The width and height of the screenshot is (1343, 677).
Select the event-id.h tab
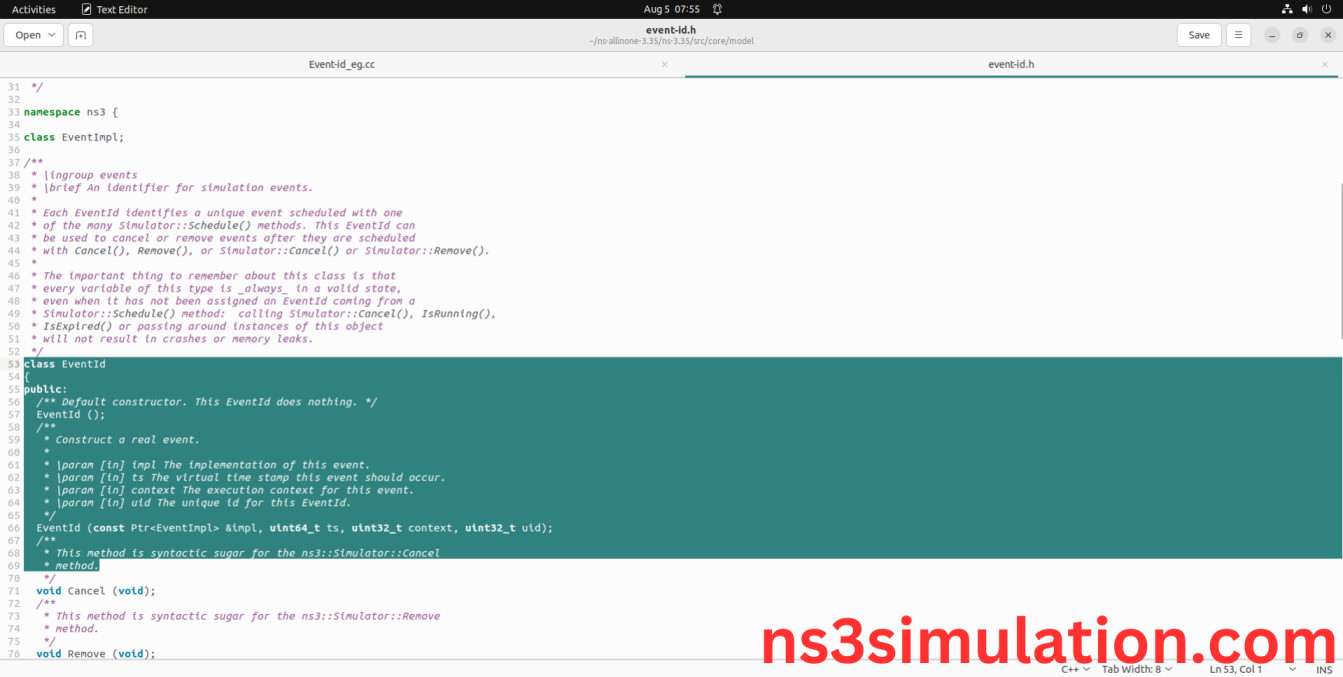point(1010,64)
